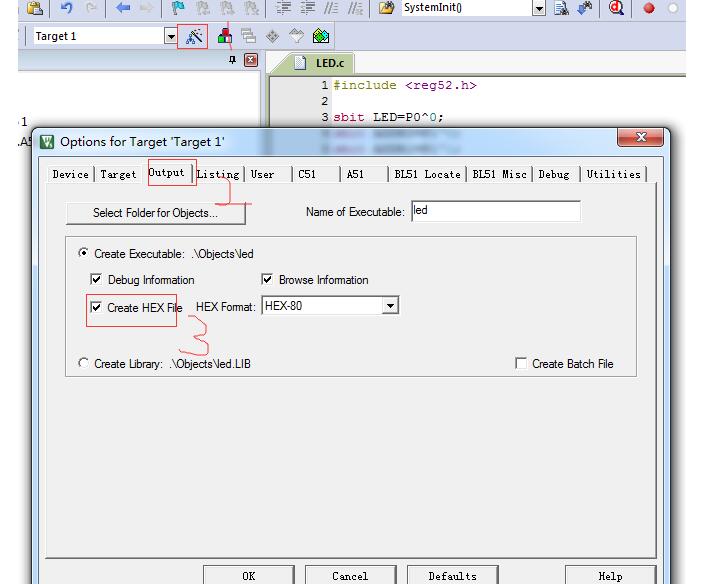Image resolution: width=711 pixels, height=584 pixels.
Task: Click the Cancel button
Action: pos(350,575)
